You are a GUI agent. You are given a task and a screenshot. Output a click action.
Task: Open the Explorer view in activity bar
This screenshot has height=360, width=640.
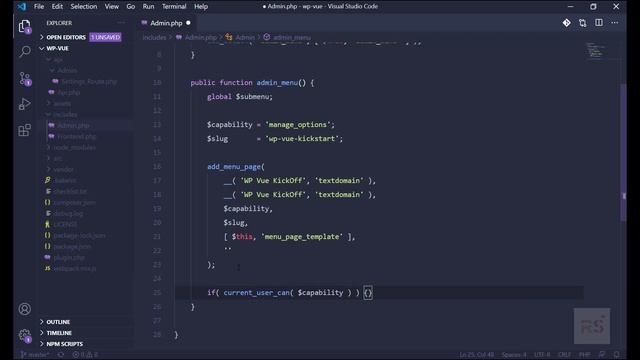(x=24, y=27)
